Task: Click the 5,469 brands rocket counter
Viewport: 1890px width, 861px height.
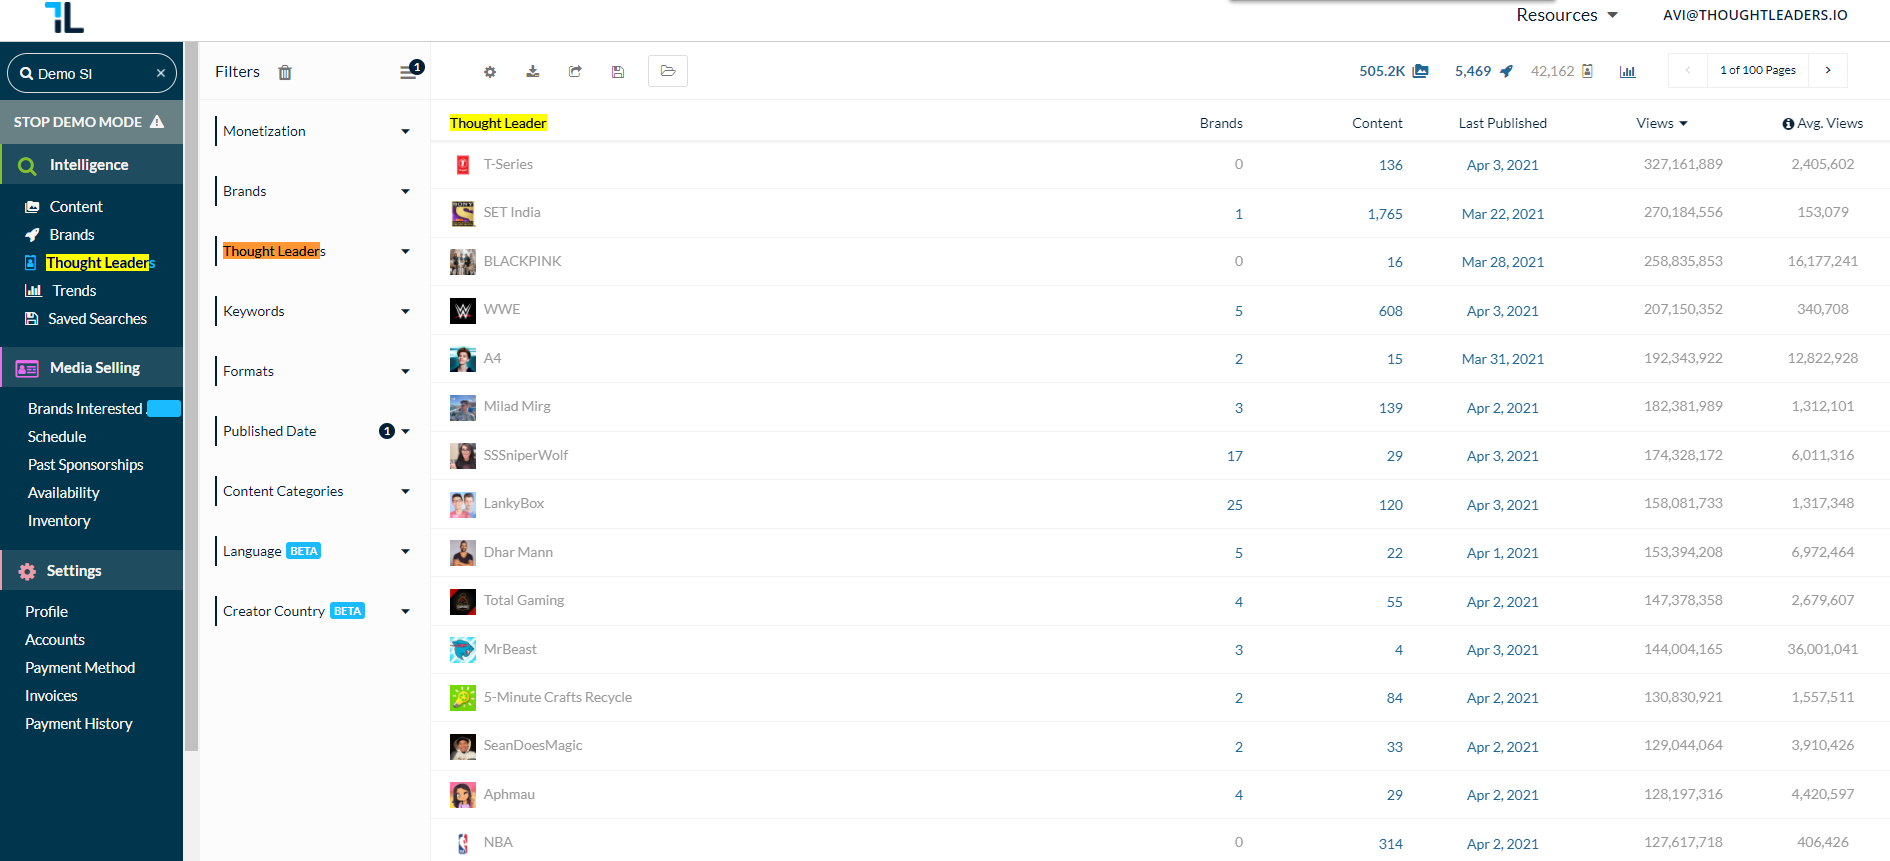Action: coord(1484,71)
